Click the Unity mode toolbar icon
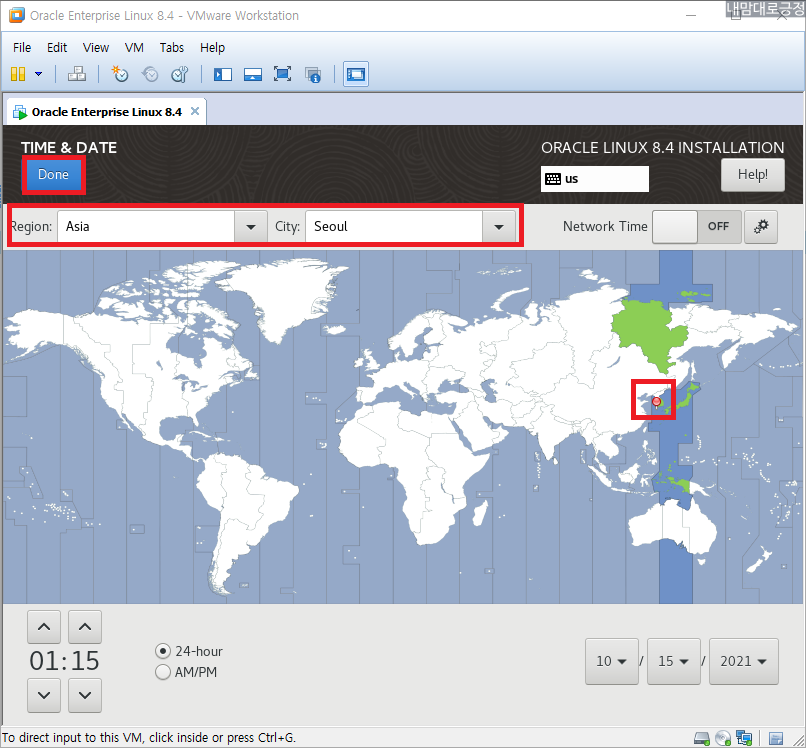 (313, 75)
